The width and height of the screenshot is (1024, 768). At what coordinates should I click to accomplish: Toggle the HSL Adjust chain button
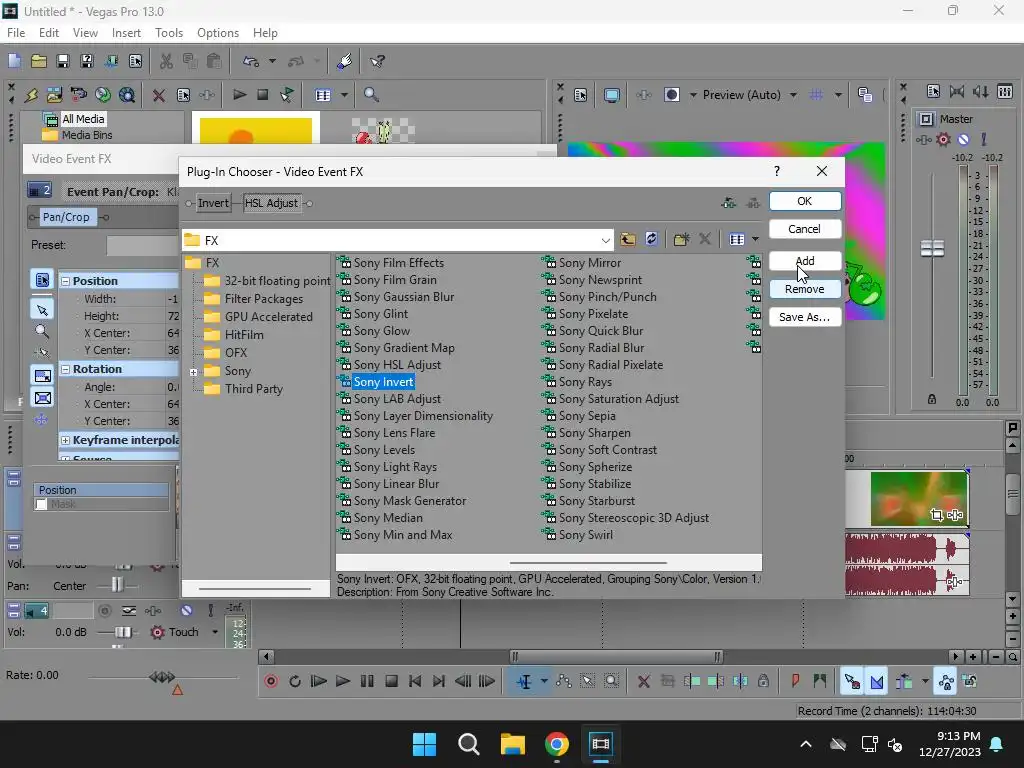[x=271, y=203]
